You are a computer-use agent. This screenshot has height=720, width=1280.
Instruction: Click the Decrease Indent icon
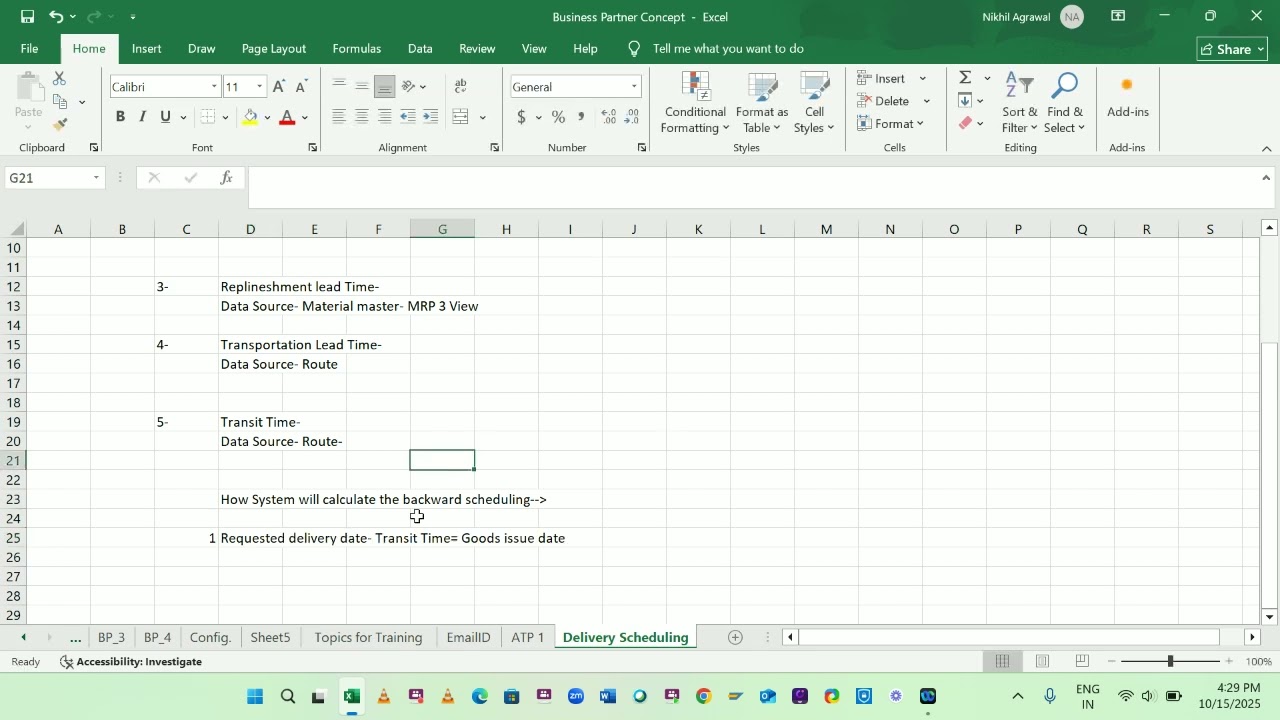click(408, 117)
